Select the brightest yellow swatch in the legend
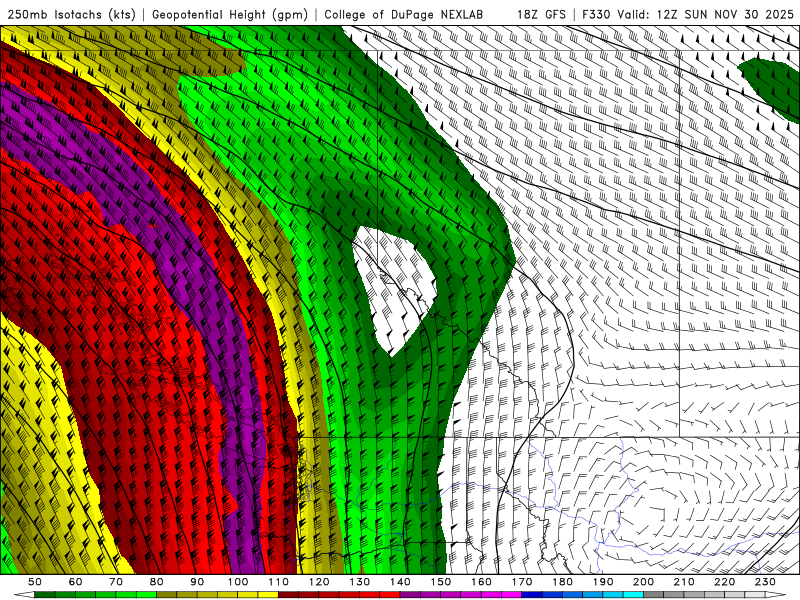This screenshot has width=800, height=600. [x=268, y=594]
